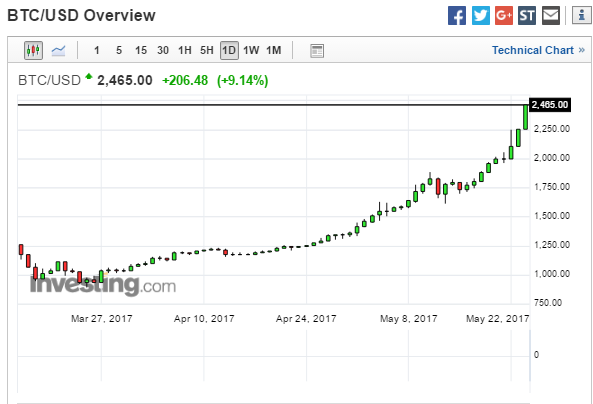Share on the StockTwits icon
Viewport: 593px width, 404px height.
point(527,16)
